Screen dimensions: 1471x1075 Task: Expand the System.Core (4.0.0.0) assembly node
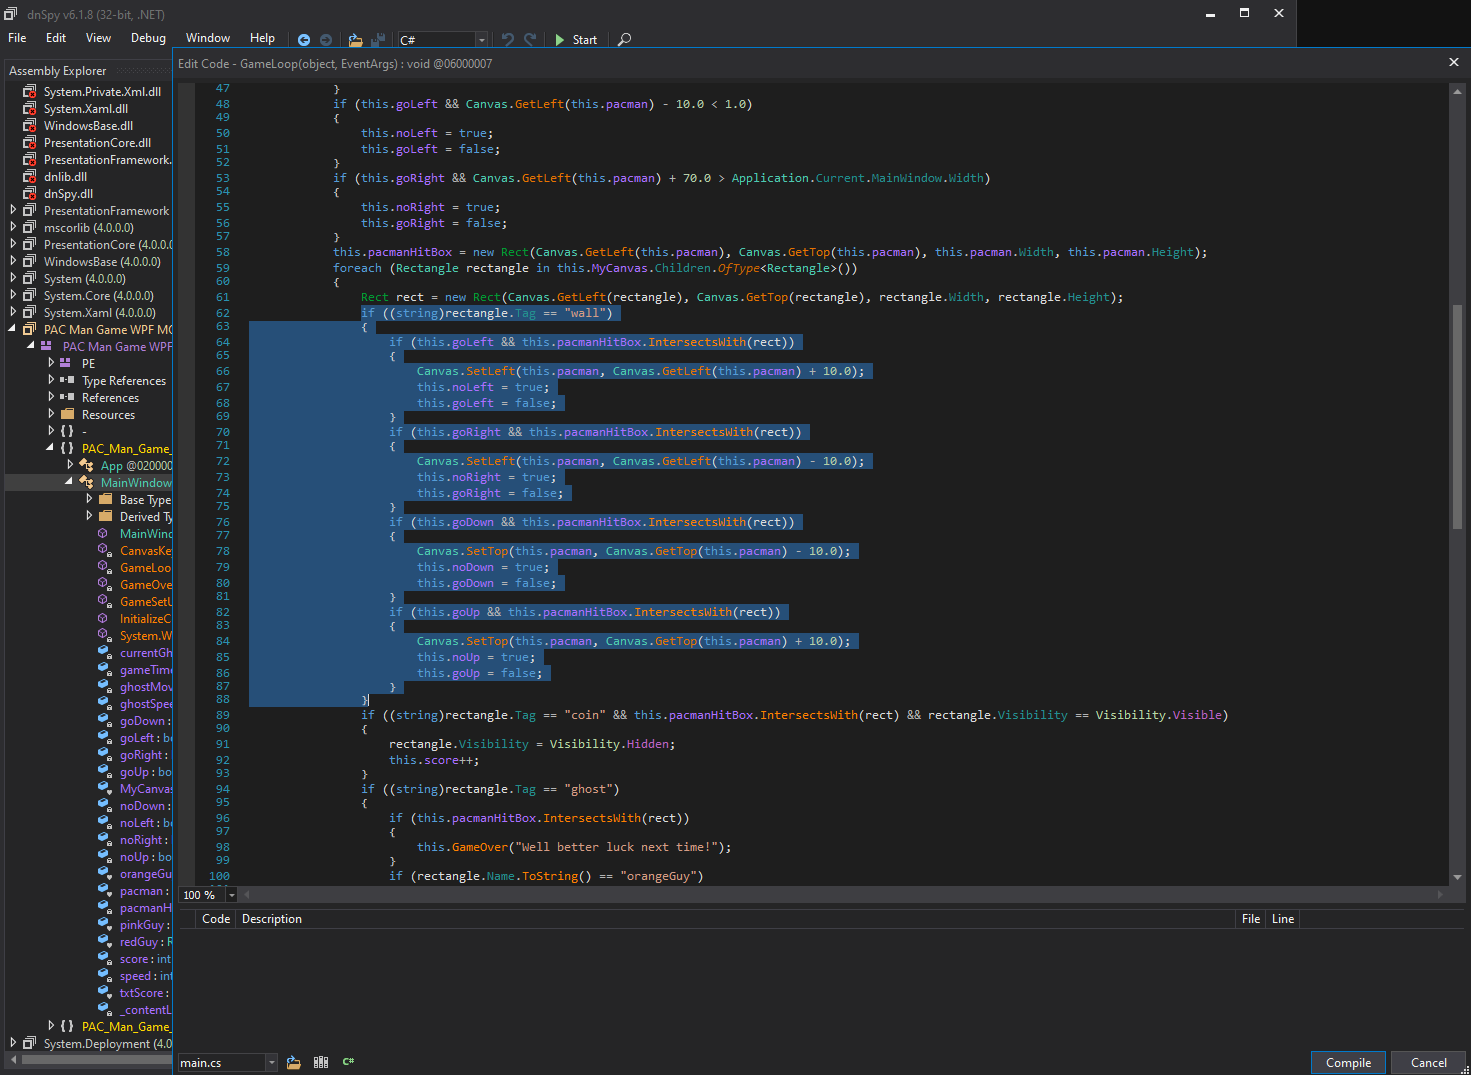coord(13,295)
